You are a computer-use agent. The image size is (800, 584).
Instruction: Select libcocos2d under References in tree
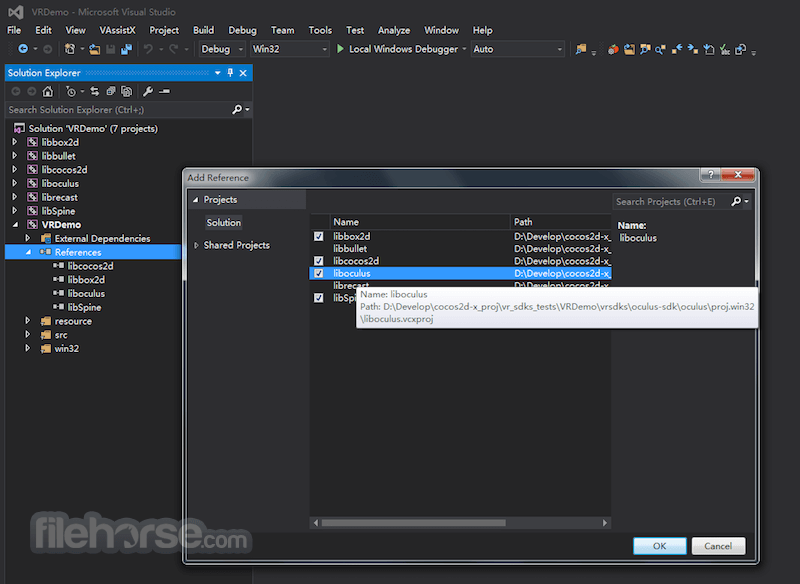pos(90,266)
